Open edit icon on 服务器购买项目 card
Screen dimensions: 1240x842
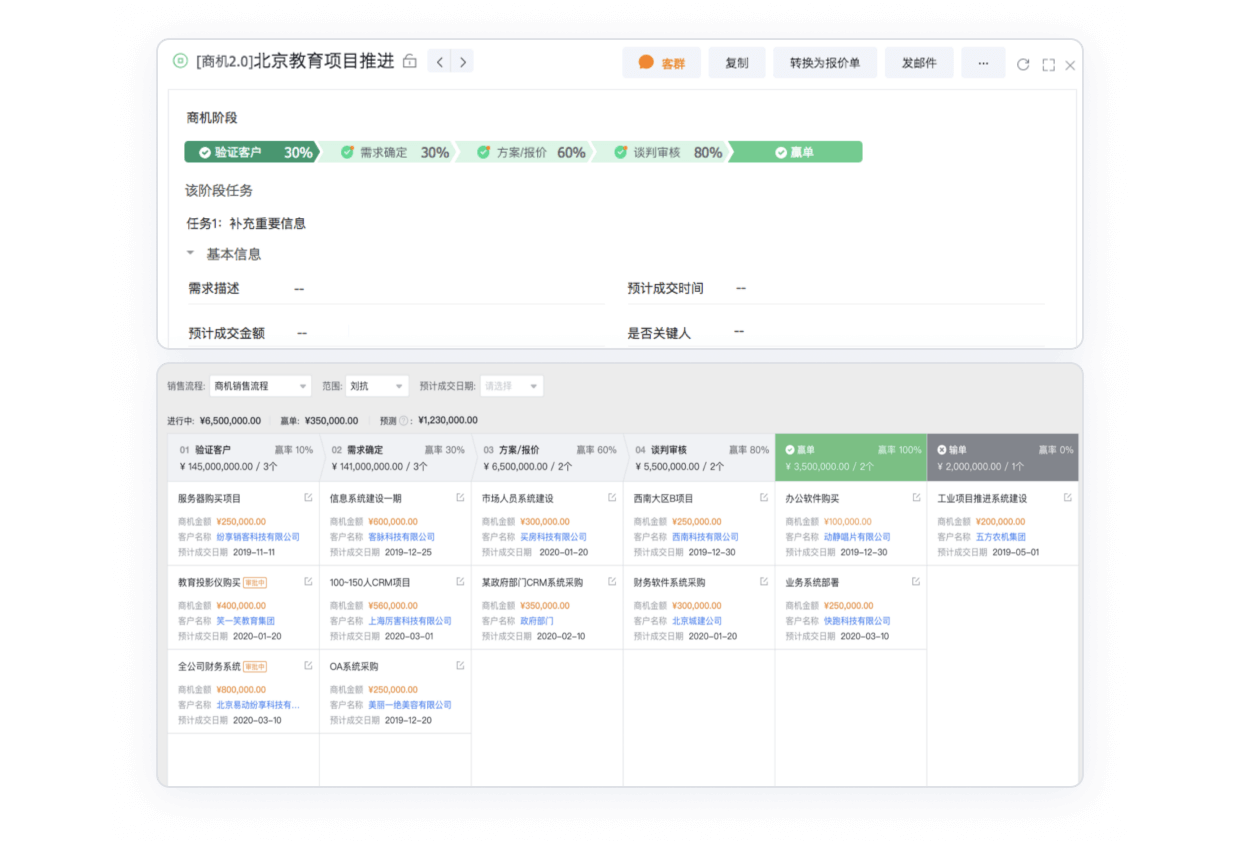click(x=308, y=497)
